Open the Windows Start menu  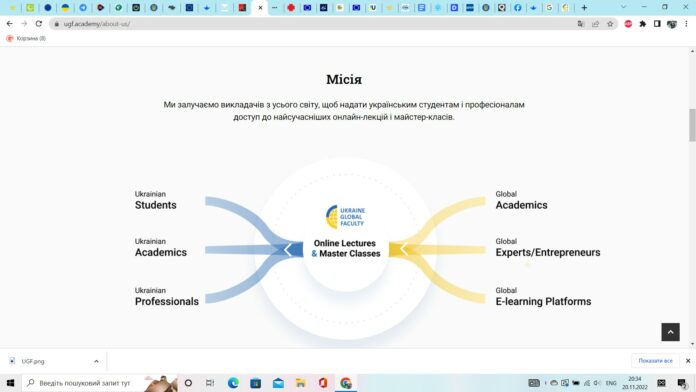11,383
